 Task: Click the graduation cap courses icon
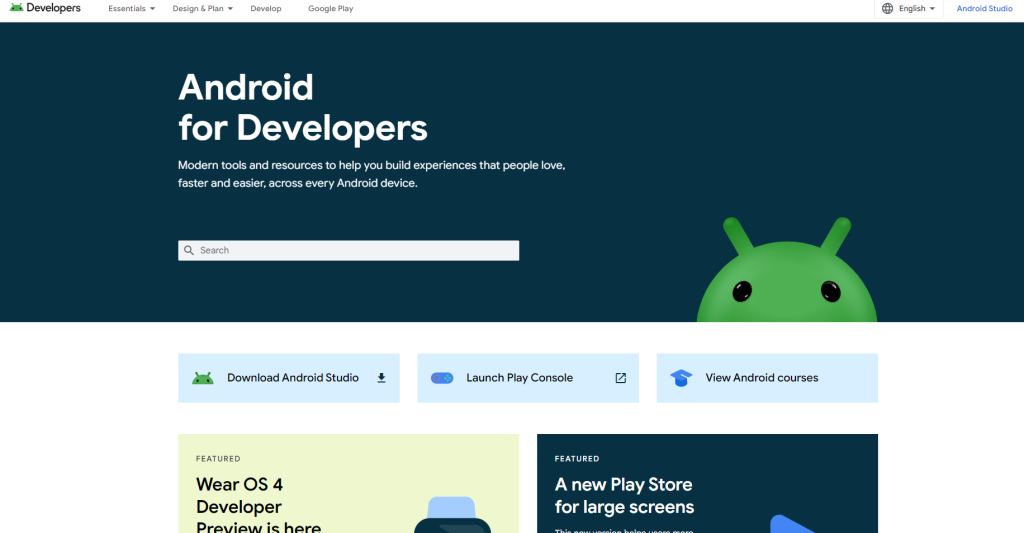coord(681,378)
